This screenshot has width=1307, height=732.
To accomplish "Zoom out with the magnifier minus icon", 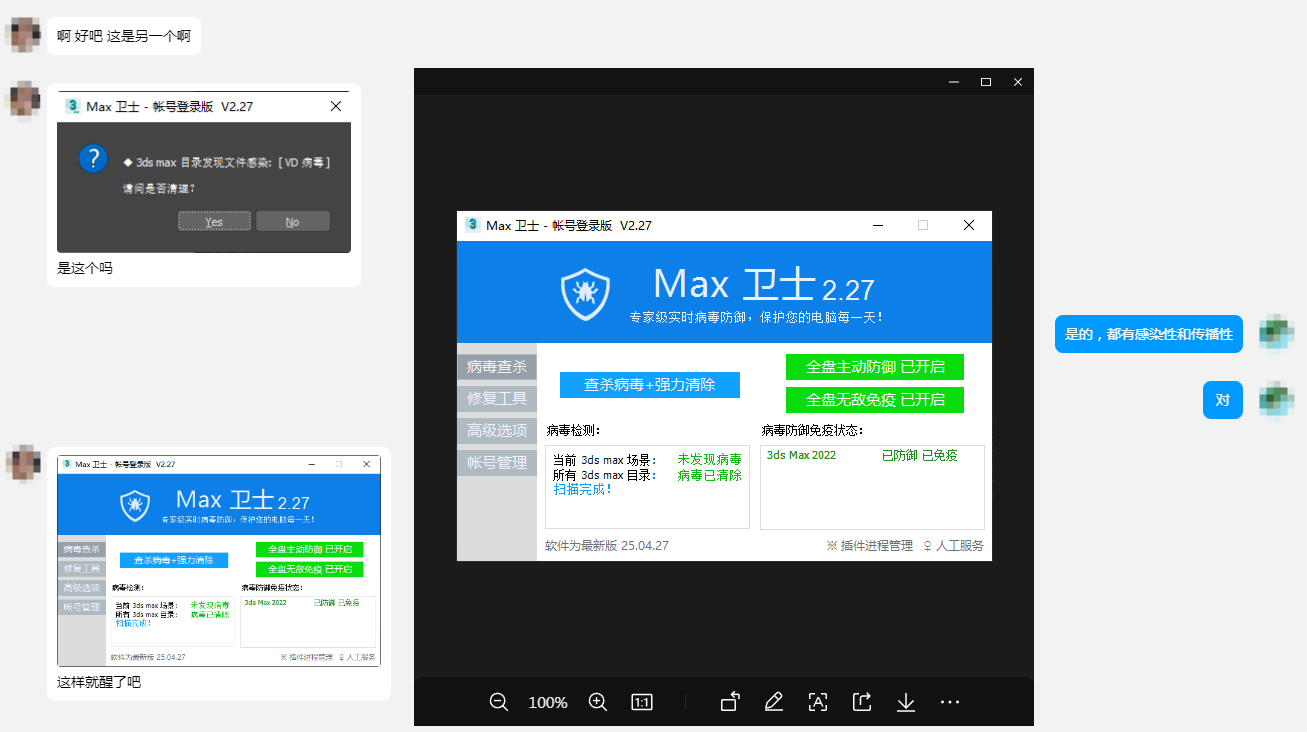I will (499, 702).
